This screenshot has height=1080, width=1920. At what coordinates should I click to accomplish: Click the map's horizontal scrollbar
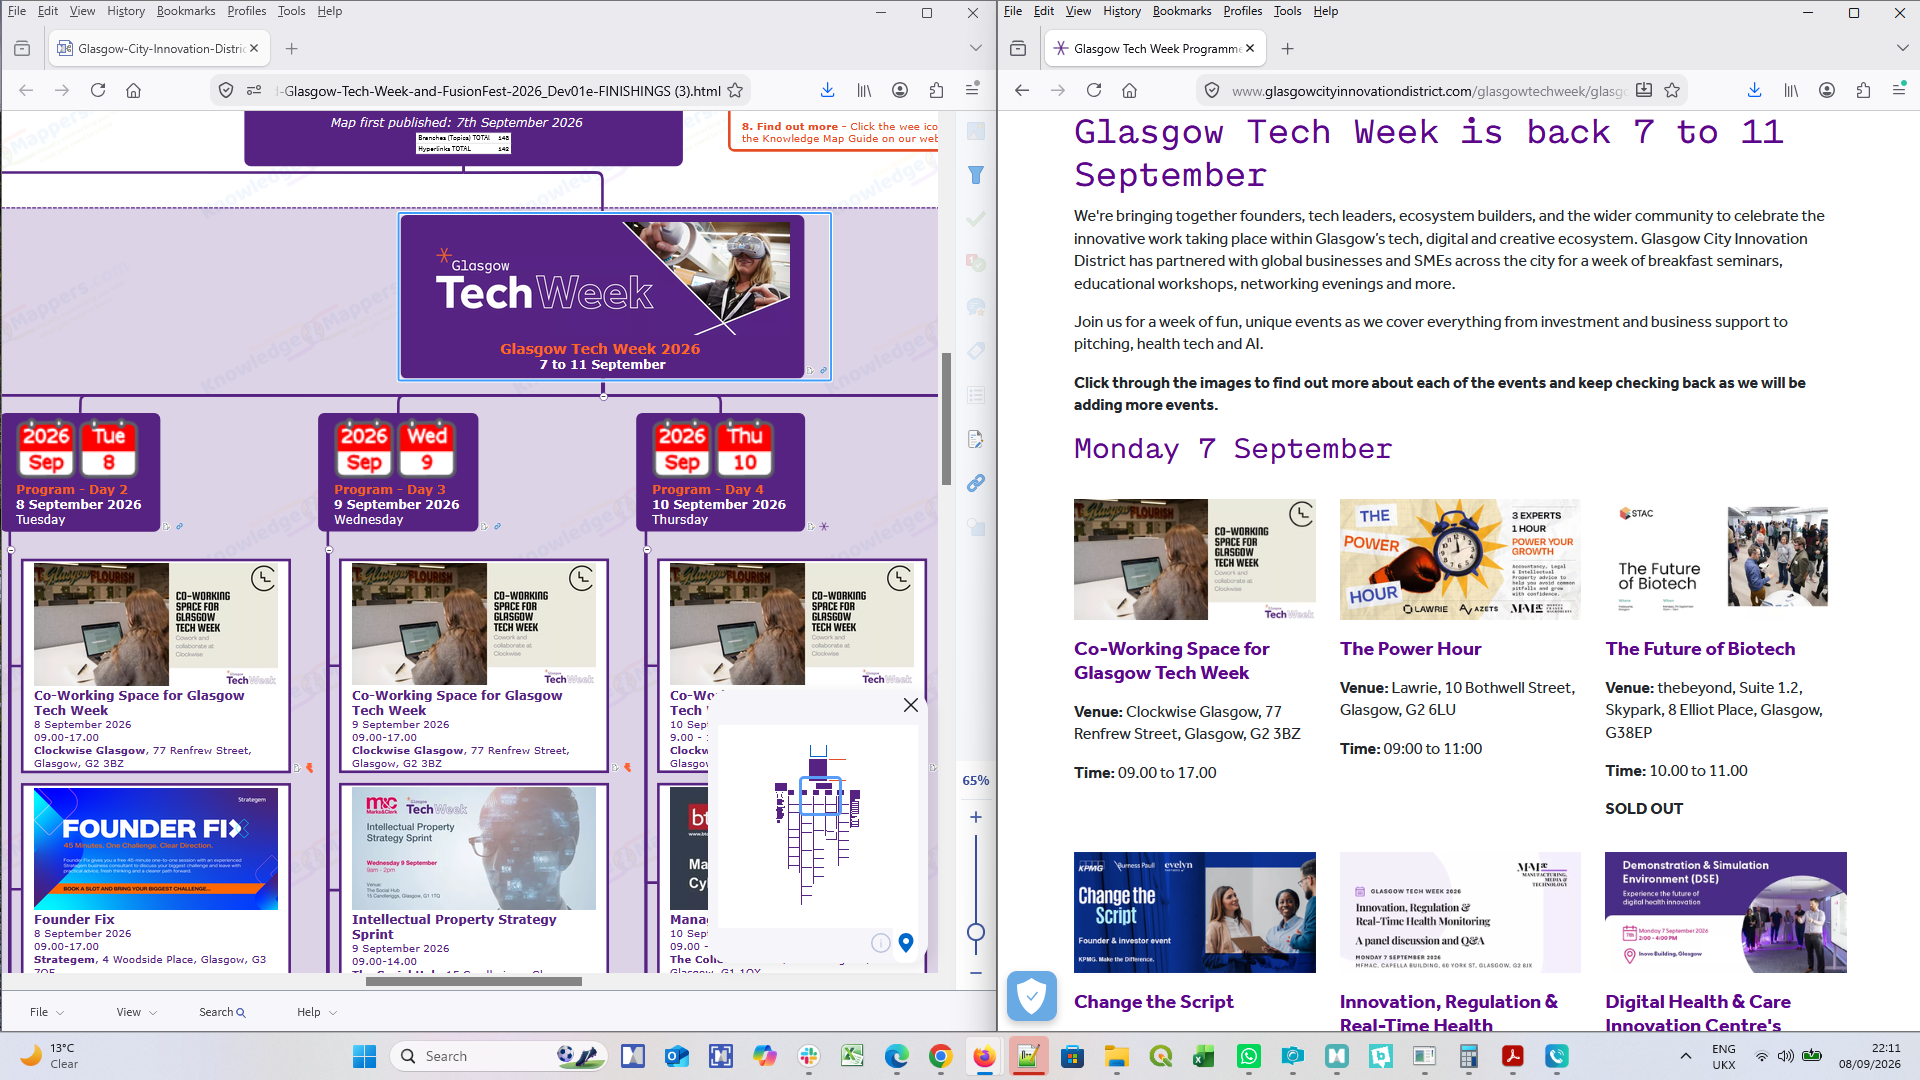474,981
